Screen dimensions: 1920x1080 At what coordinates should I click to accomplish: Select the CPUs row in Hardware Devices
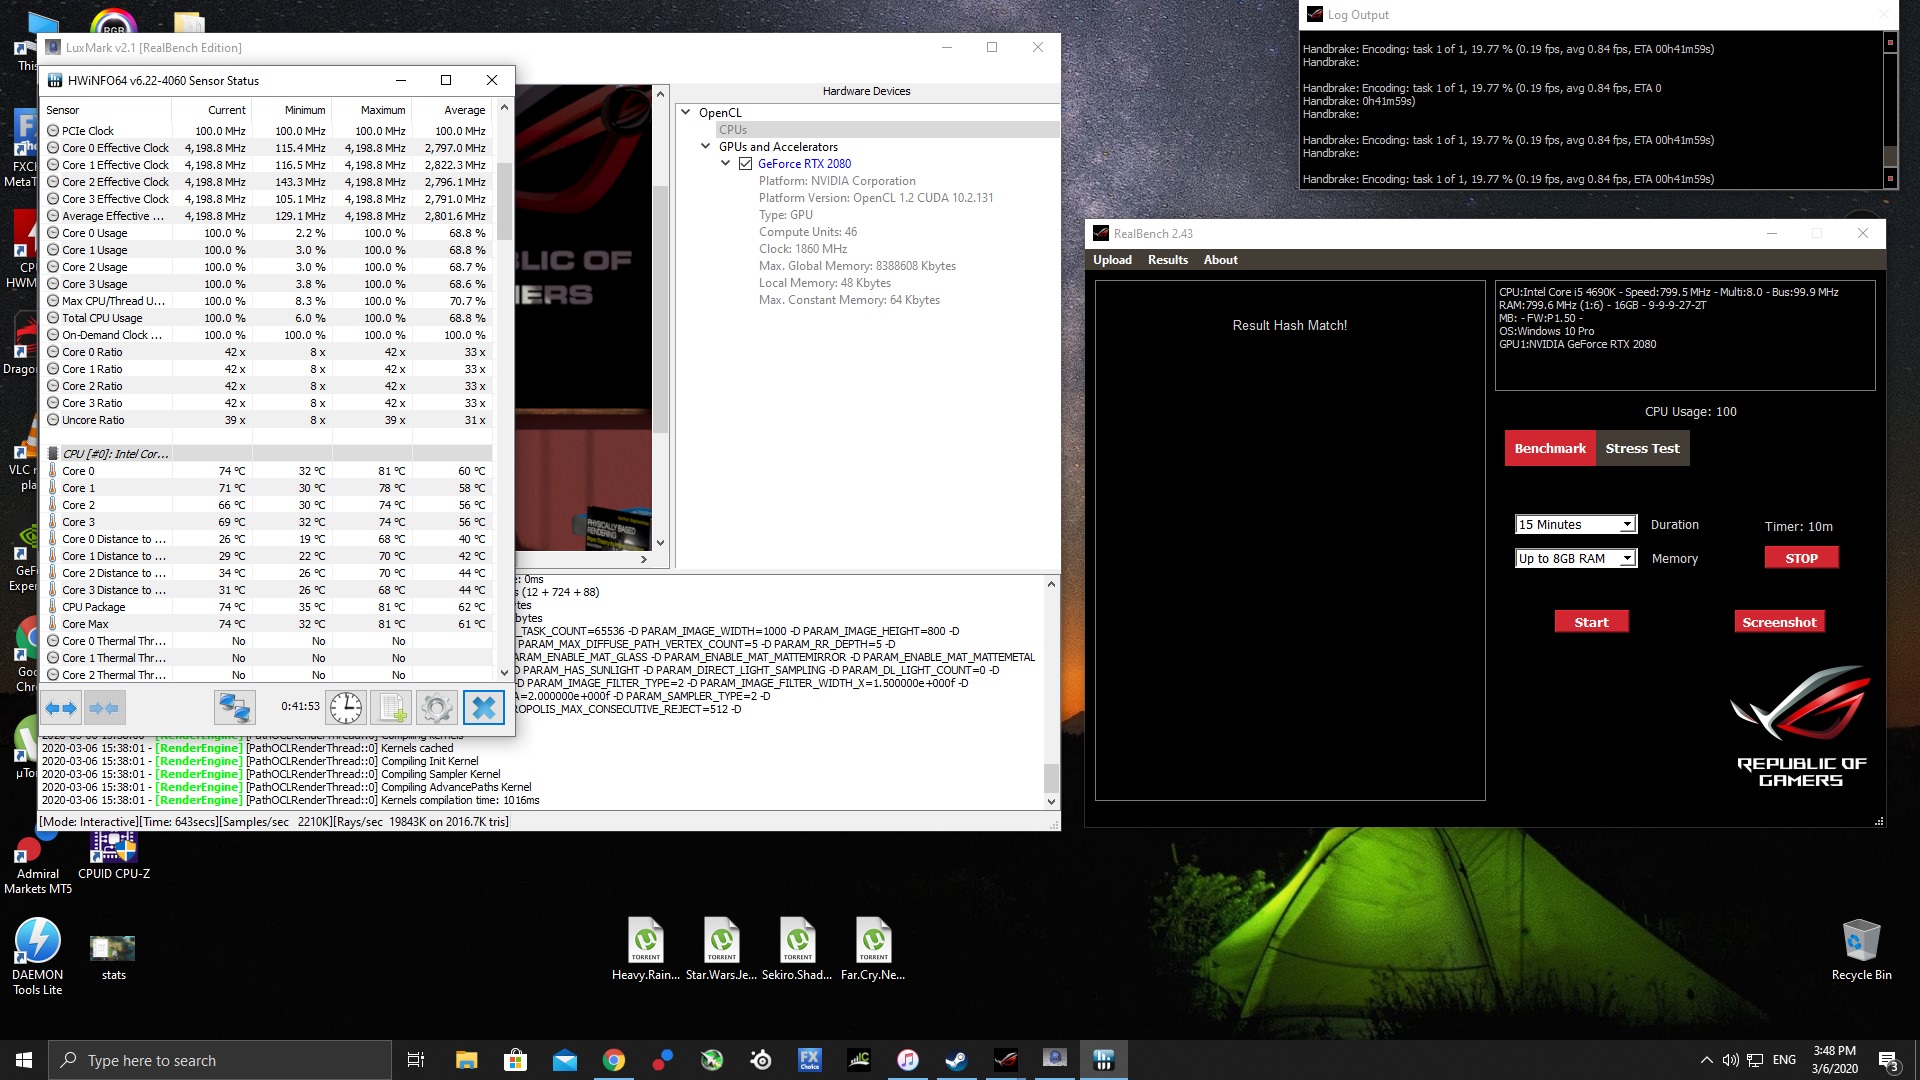tap(887, 130)
